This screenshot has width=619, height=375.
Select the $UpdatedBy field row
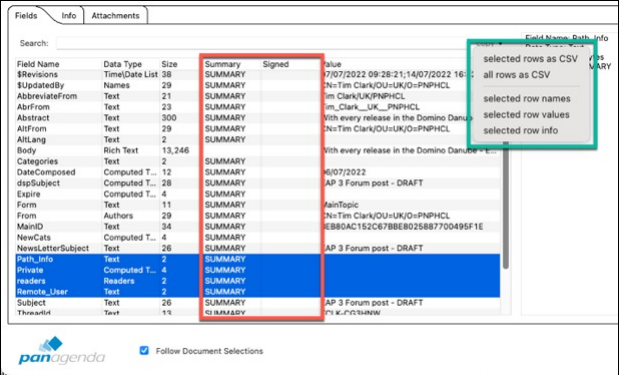pyautogui.click(x=258, y=85)
